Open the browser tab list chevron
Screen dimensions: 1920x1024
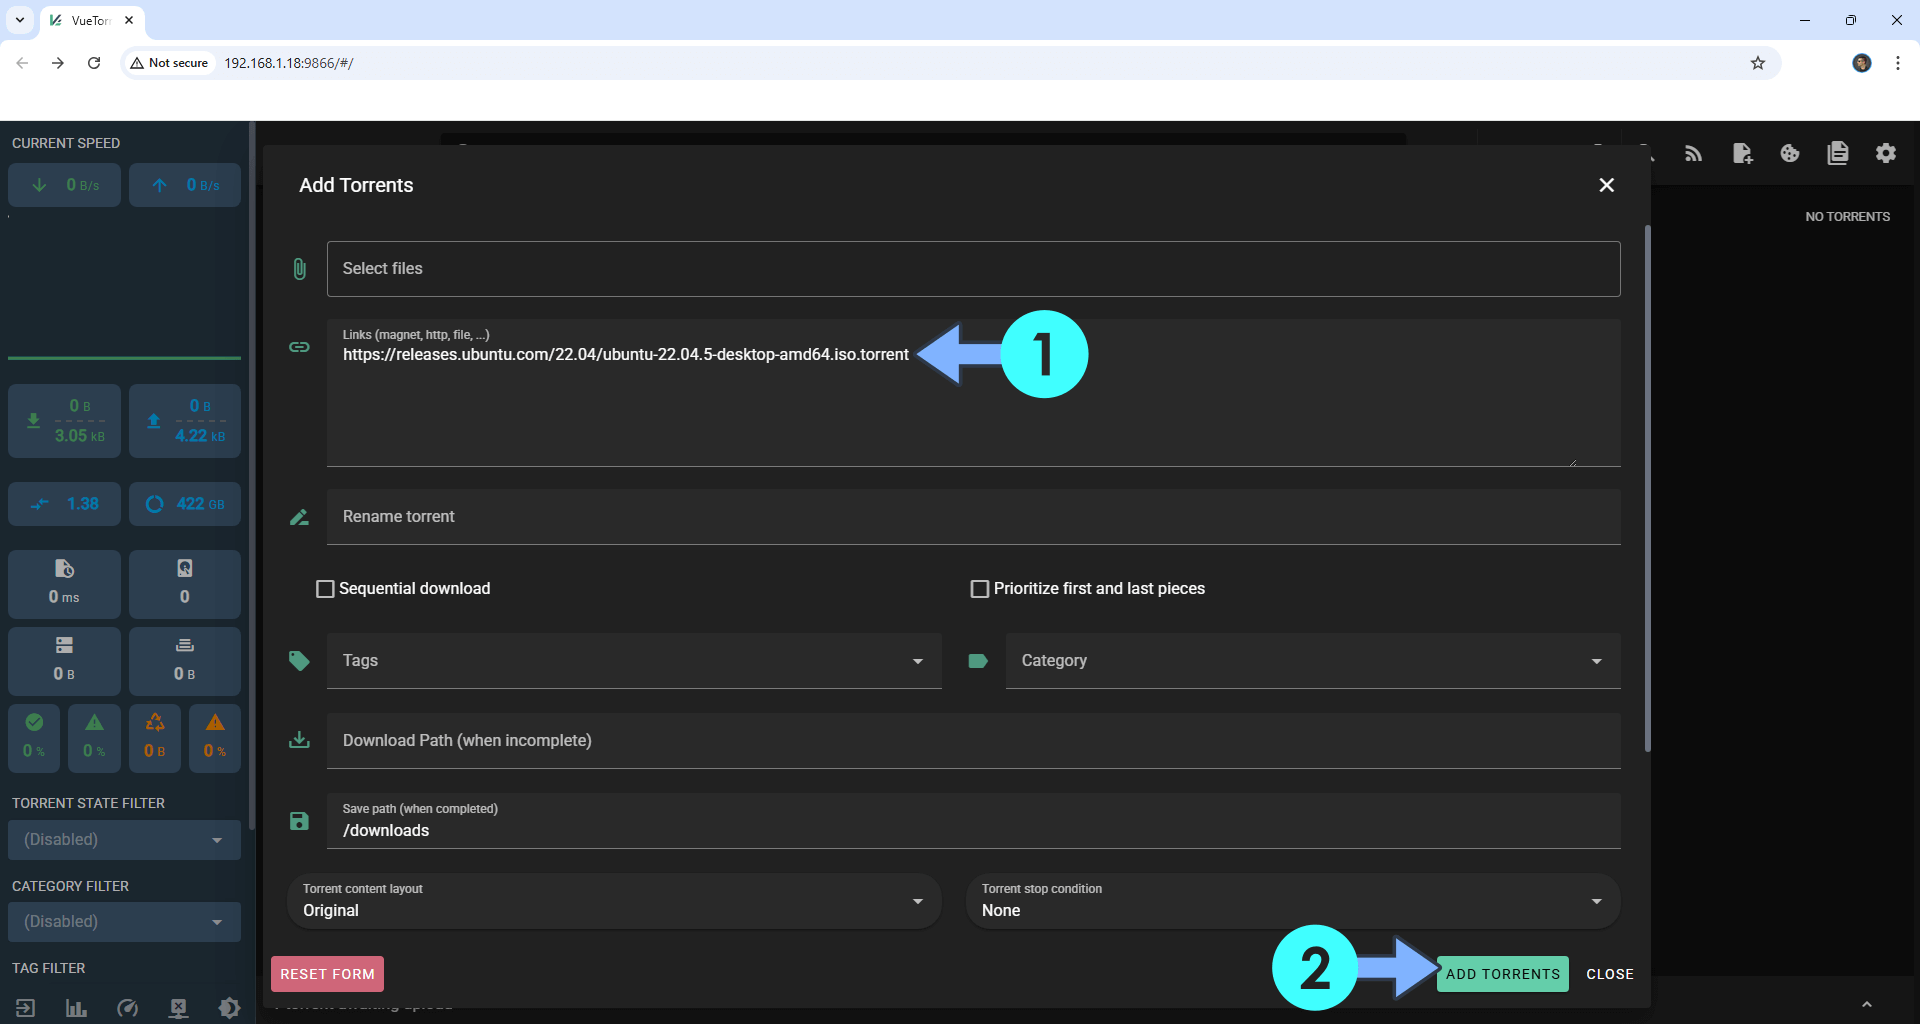coord(19,20)
